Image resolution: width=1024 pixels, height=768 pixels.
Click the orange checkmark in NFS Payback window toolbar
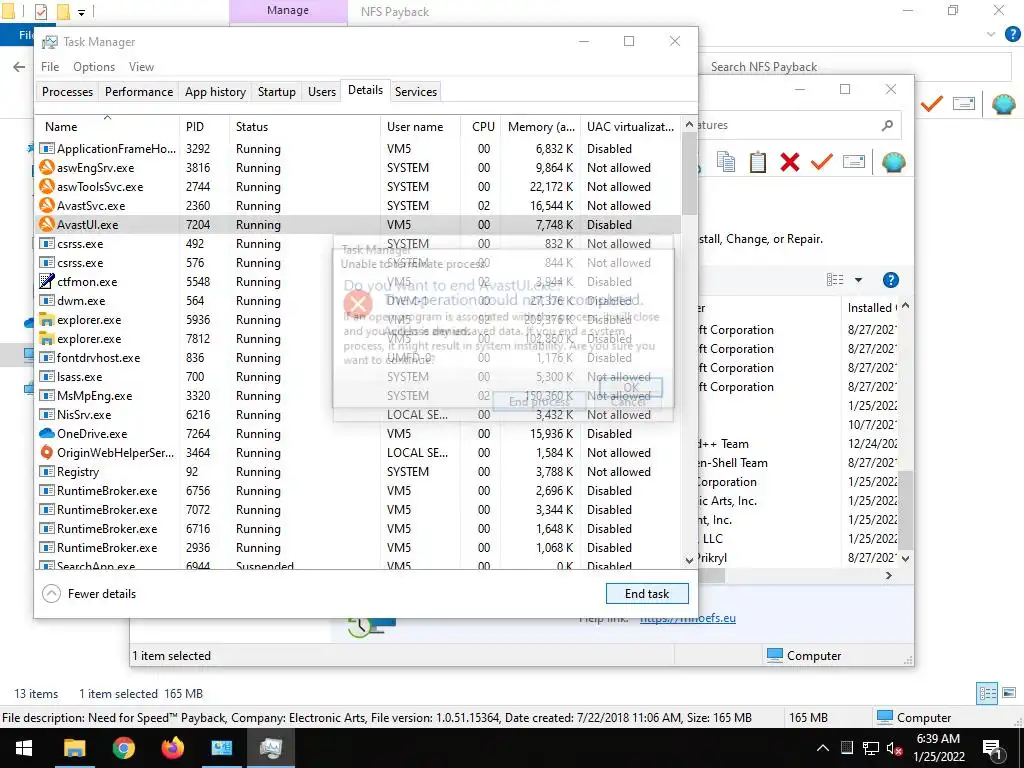pyautogui.click(x=932, y=103)
